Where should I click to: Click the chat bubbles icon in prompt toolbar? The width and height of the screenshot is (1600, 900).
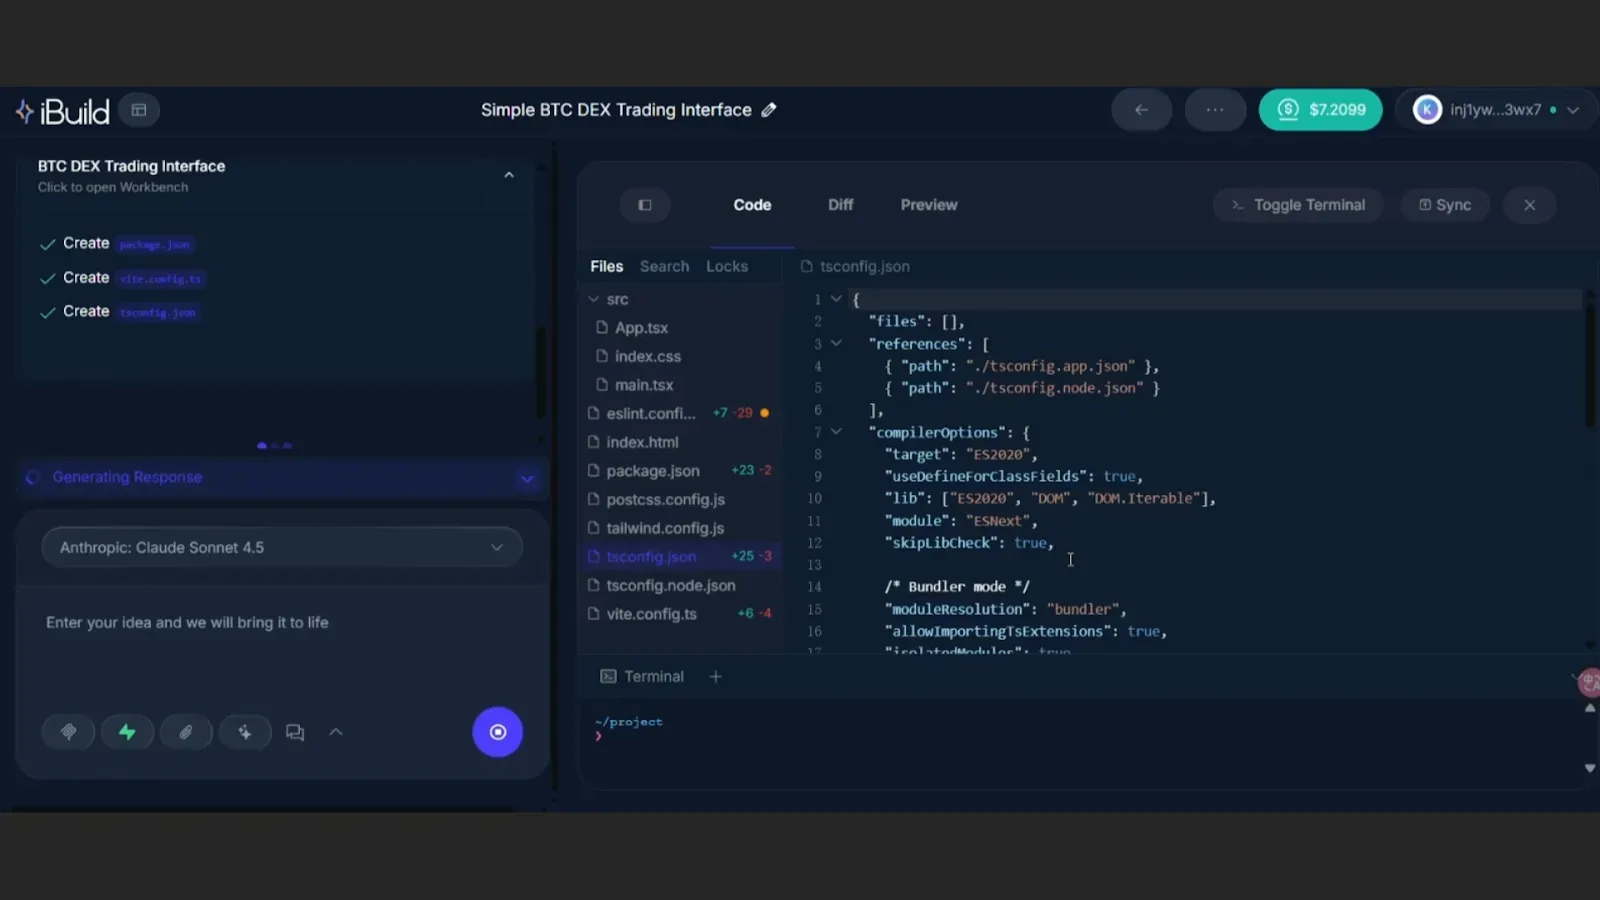295,732
